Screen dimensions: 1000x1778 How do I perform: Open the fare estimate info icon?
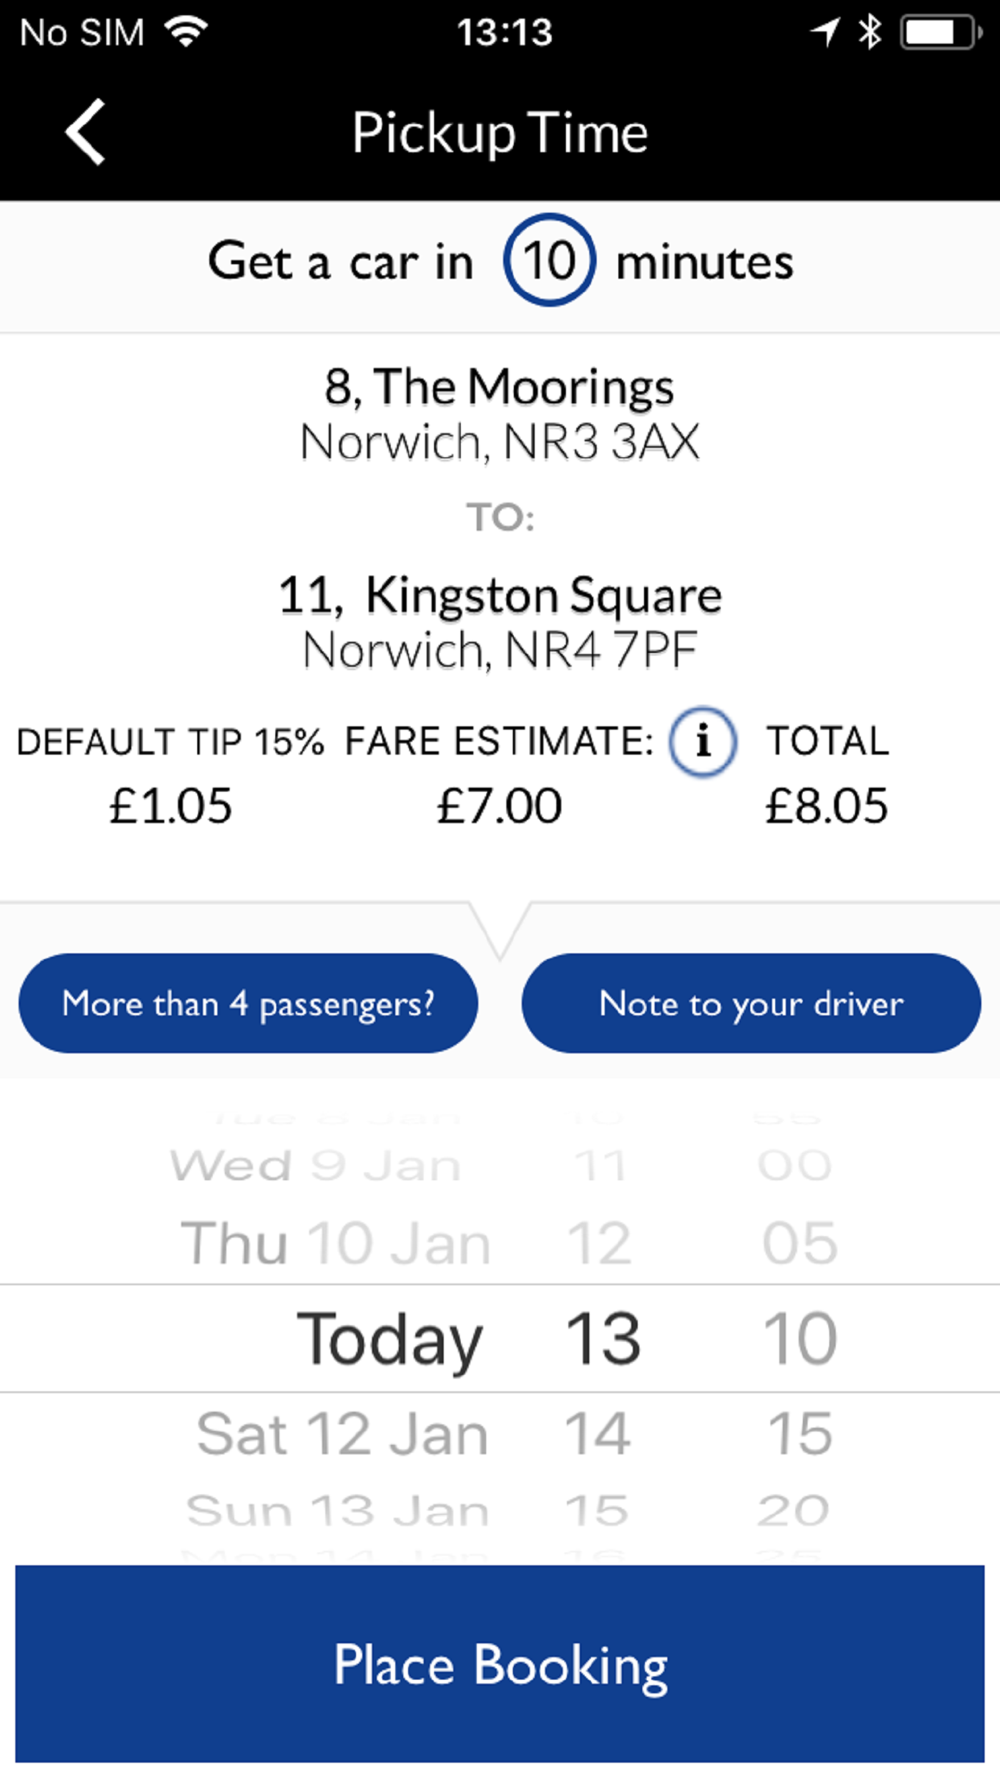coord(703,742)
